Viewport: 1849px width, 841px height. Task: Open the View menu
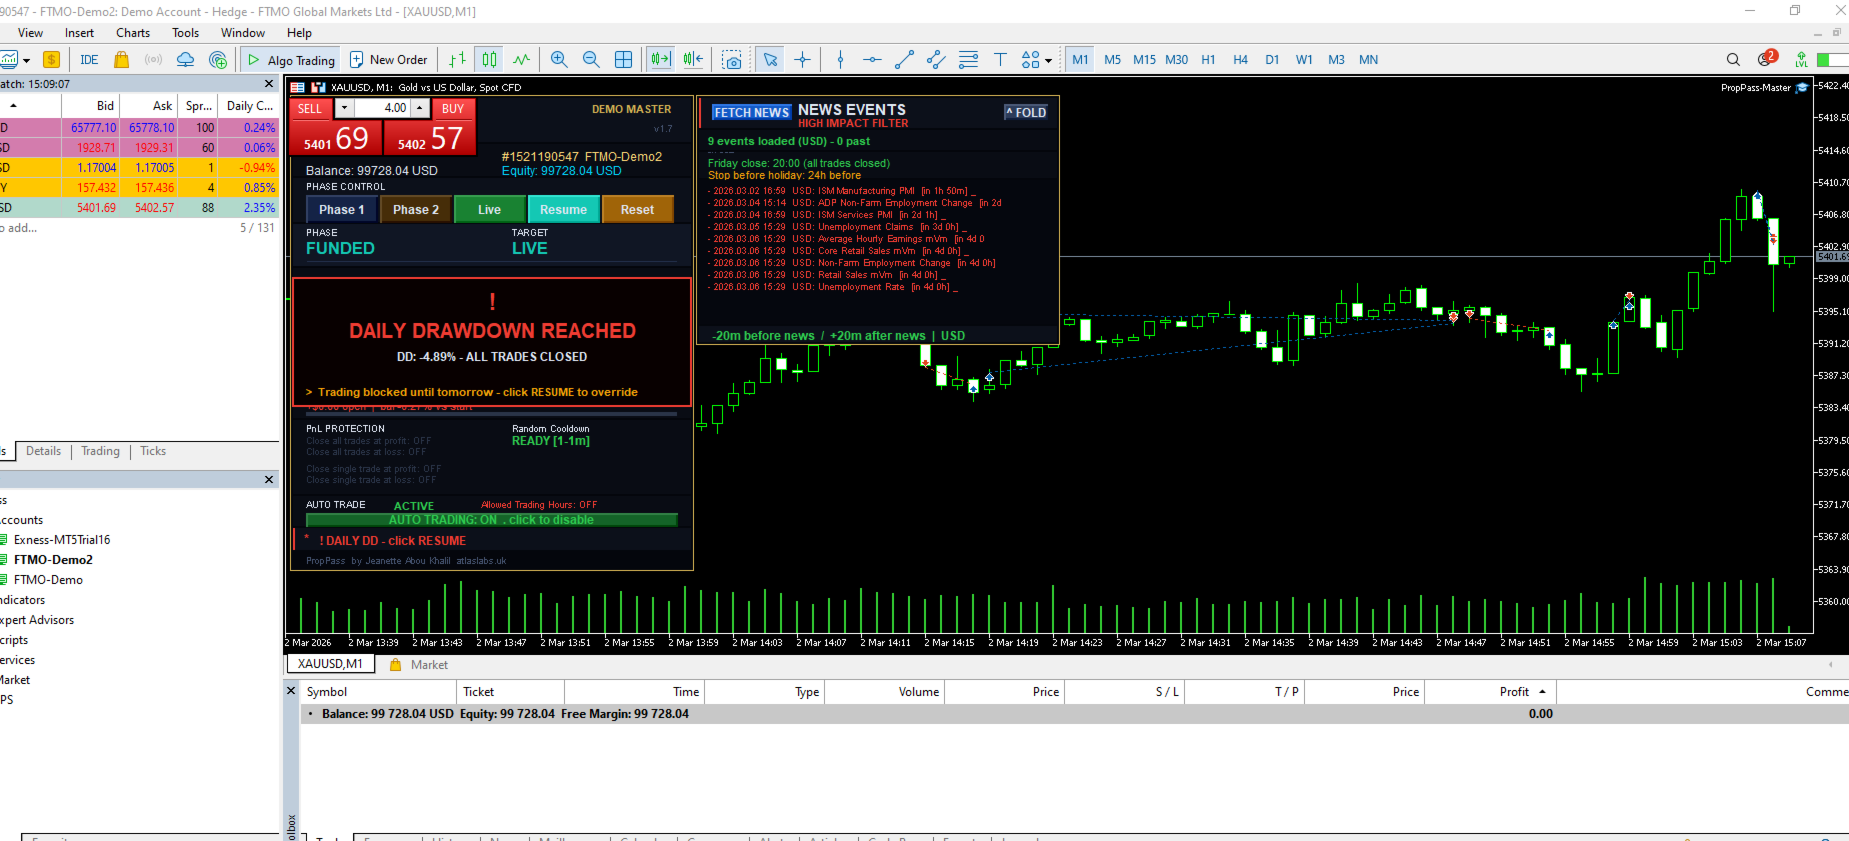pyautogui.click(x=30, y=33)
